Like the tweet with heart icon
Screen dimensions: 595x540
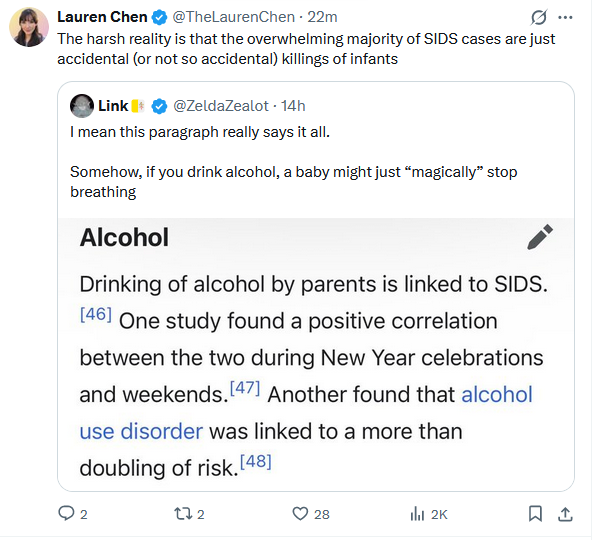(x=300, y=514)
